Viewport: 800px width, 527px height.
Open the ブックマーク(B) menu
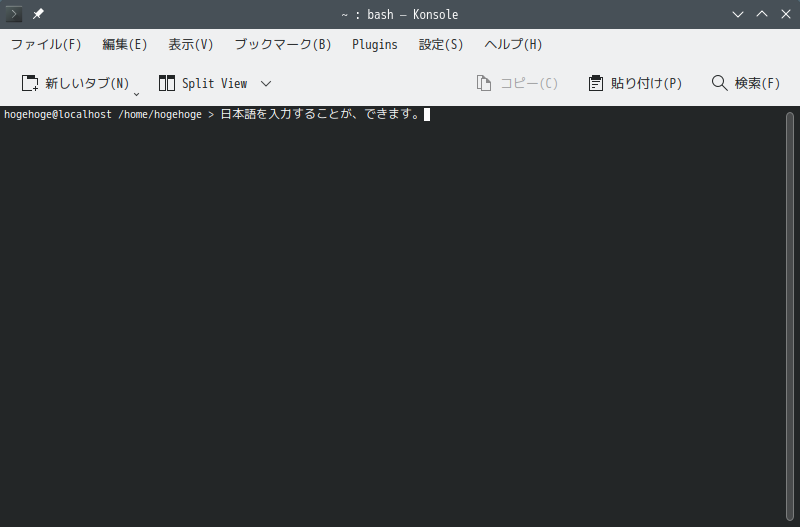pyautogui.click(x=283, y=44)
